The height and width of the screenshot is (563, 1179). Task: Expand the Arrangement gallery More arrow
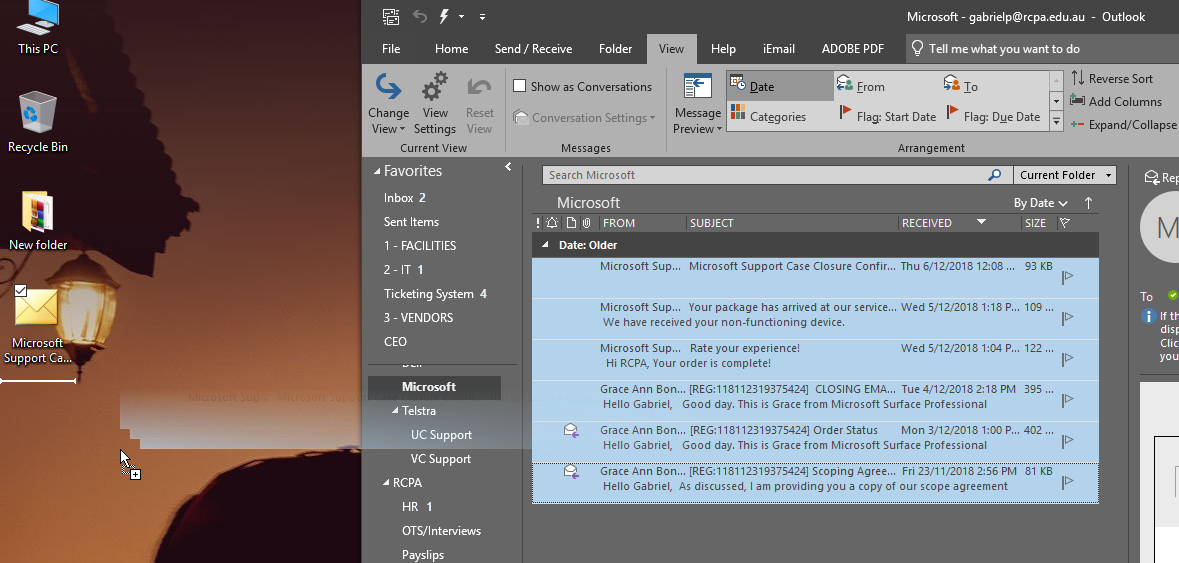click(1056, 121)
